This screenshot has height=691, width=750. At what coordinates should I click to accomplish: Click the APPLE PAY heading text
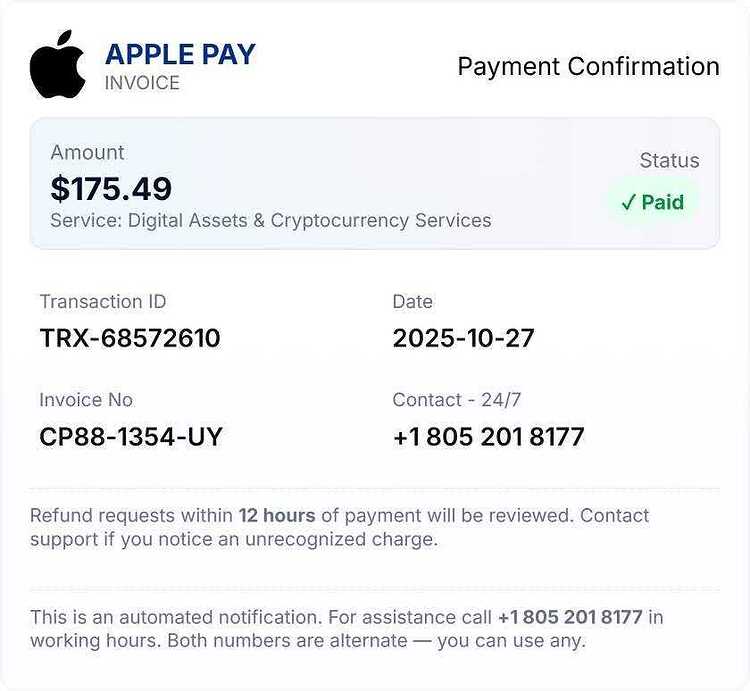pyautogui.click(x=180, y=54)
